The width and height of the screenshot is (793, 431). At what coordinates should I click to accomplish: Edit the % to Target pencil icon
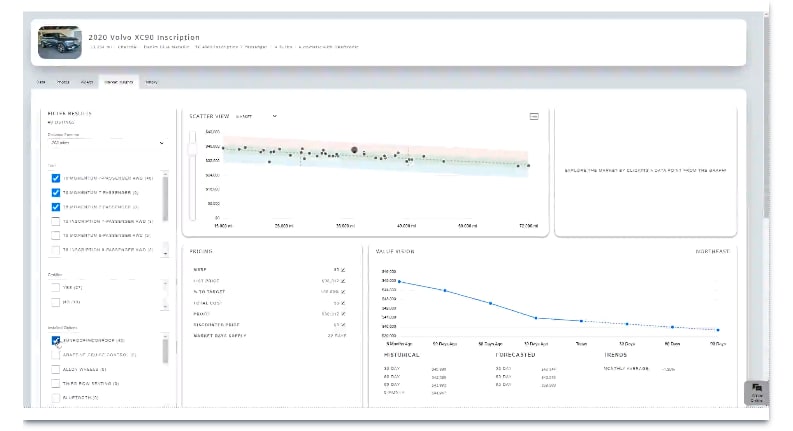[x=343, y=292]
